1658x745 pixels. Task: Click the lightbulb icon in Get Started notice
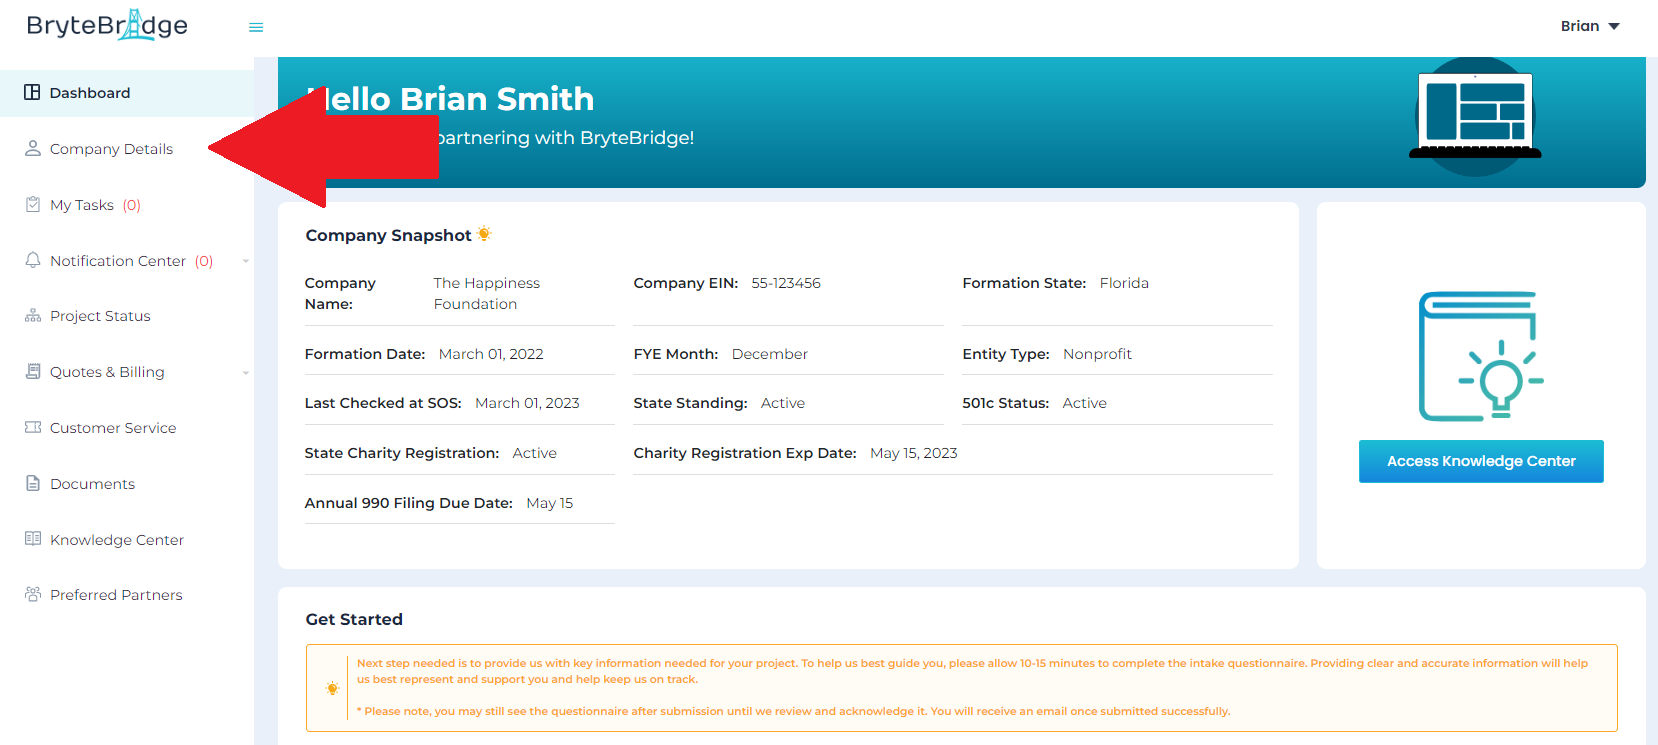(333, 688)
